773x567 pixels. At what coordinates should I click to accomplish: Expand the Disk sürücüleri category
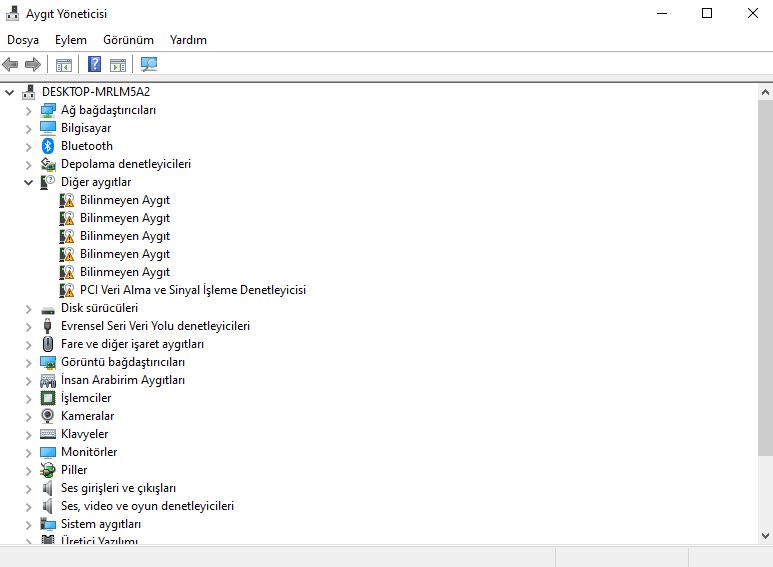29,309
